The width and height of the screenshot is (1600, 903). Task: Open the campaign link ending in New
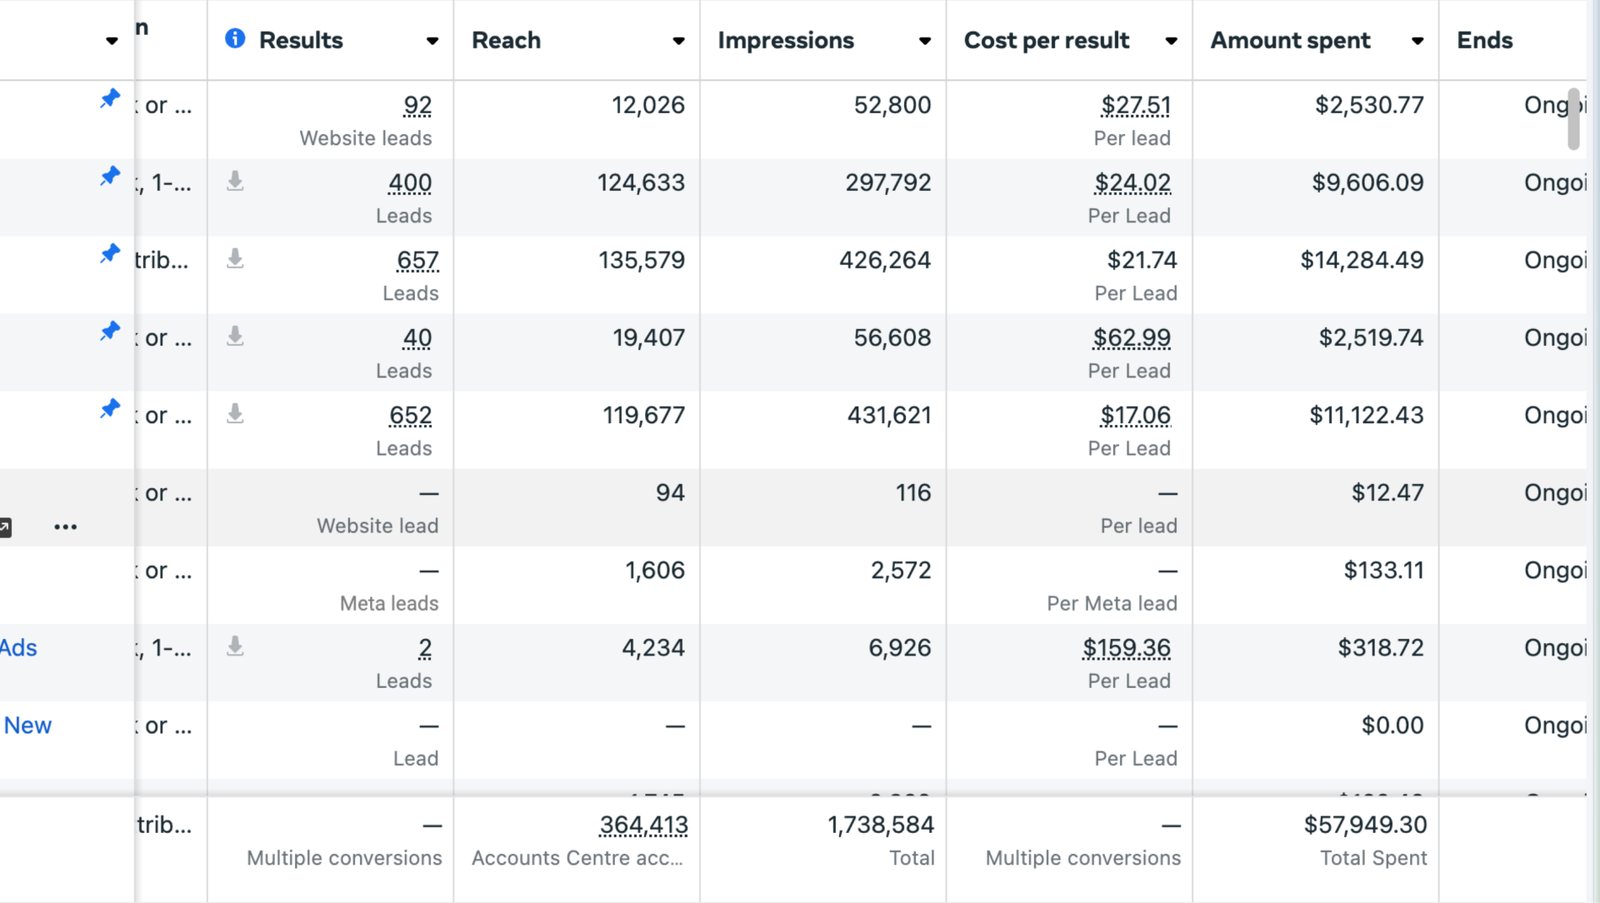28,725
